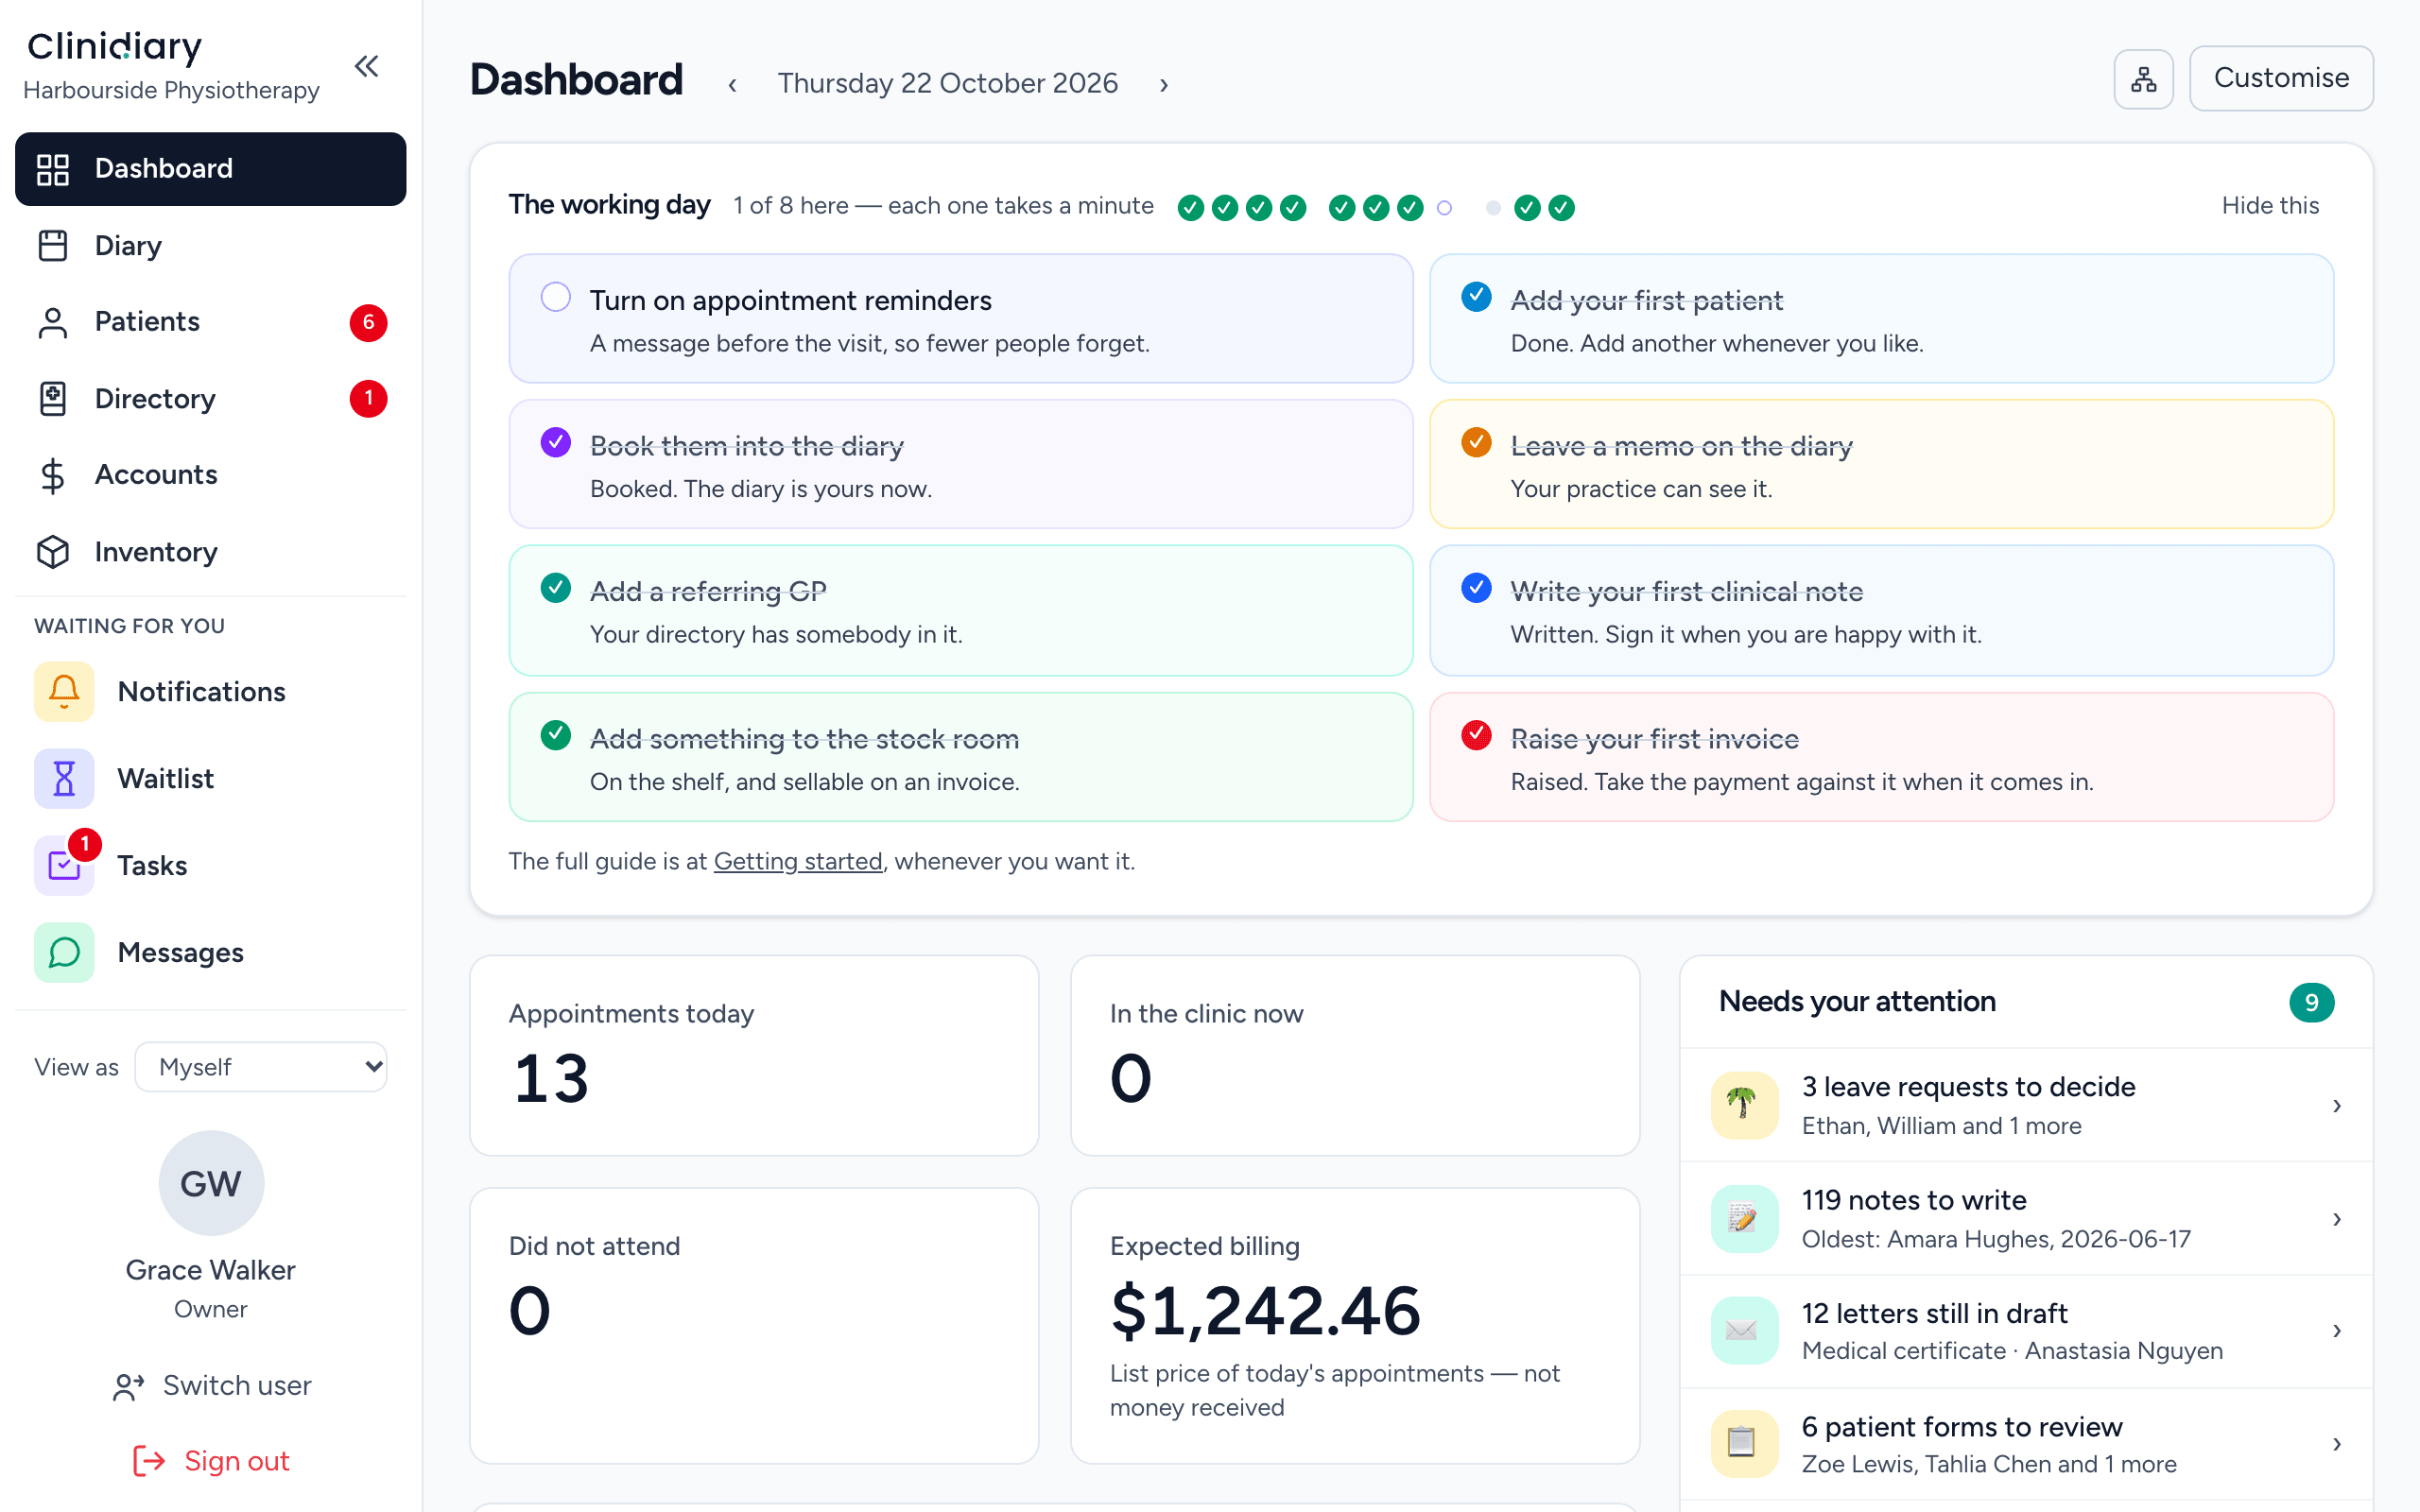Click the Messages speech bubble icon
The image size is (2420, 1512).
[x=64, y=952]
